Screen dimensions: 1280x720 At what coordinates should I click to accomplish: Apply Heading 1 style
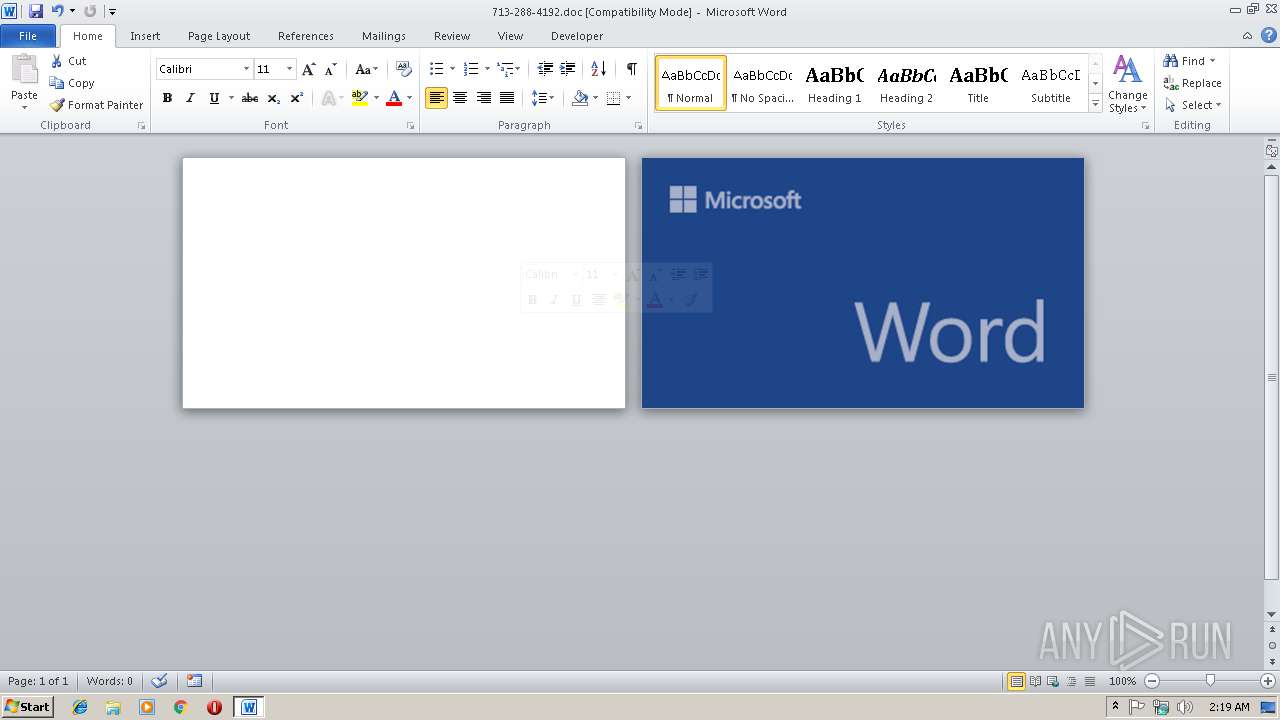[x=834, y=83]
